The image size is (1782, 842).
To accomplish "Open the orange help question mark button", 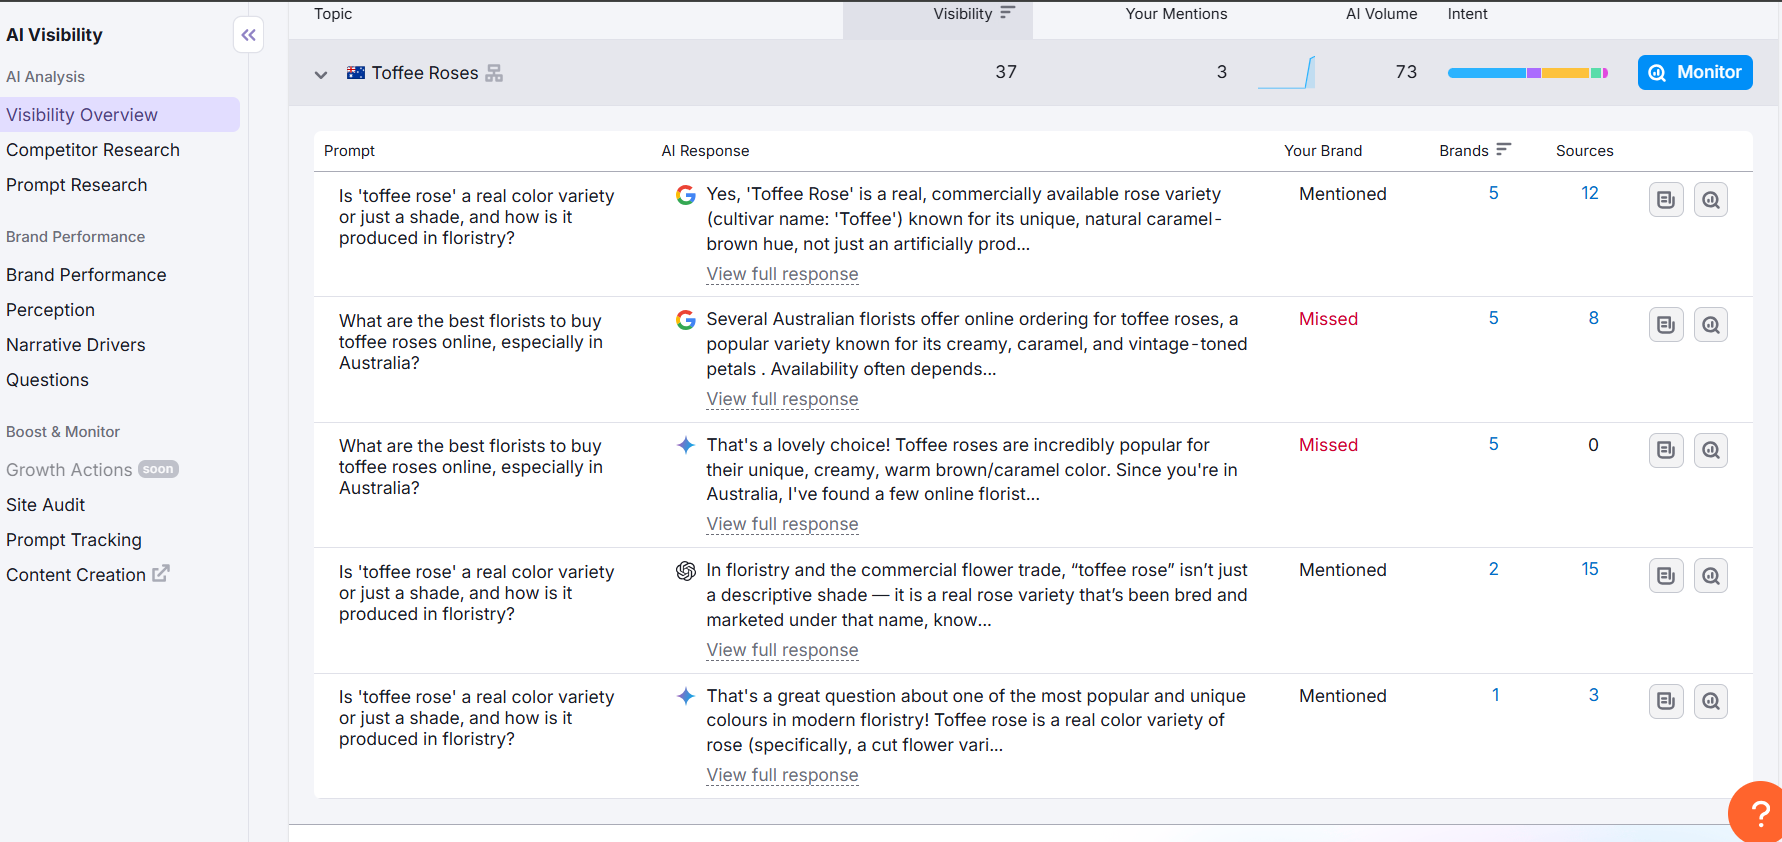I will pyautogui.click(x=1758, y=814).
